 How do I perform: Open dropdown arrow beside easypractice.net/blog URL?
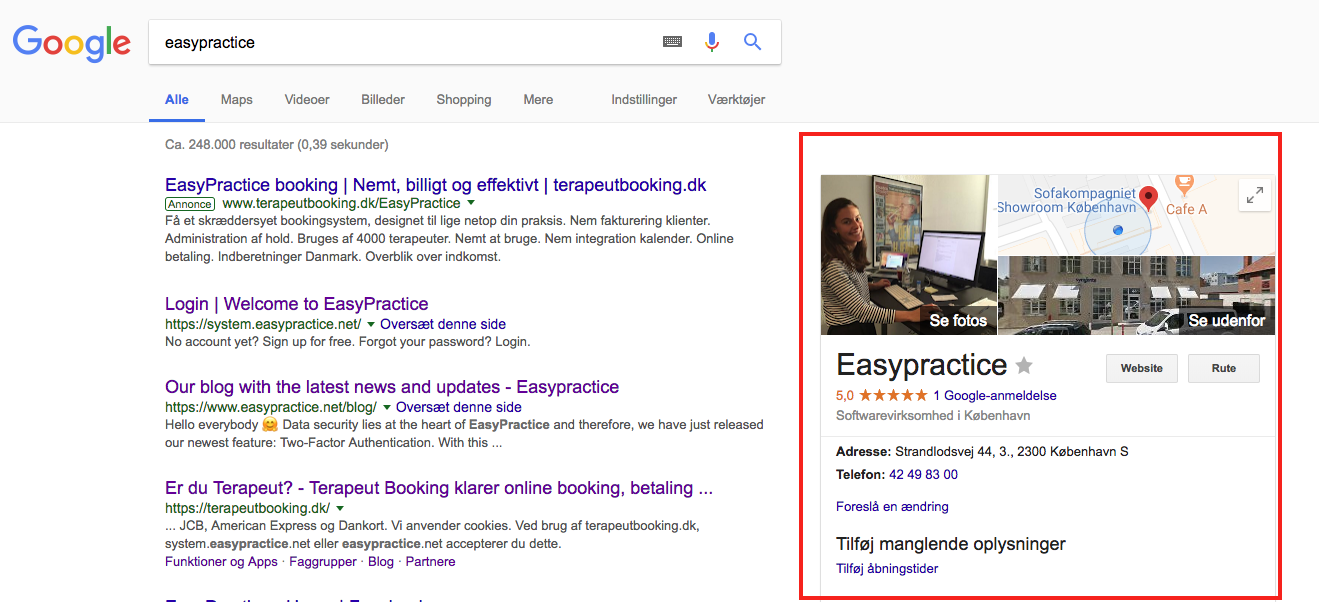386,407
